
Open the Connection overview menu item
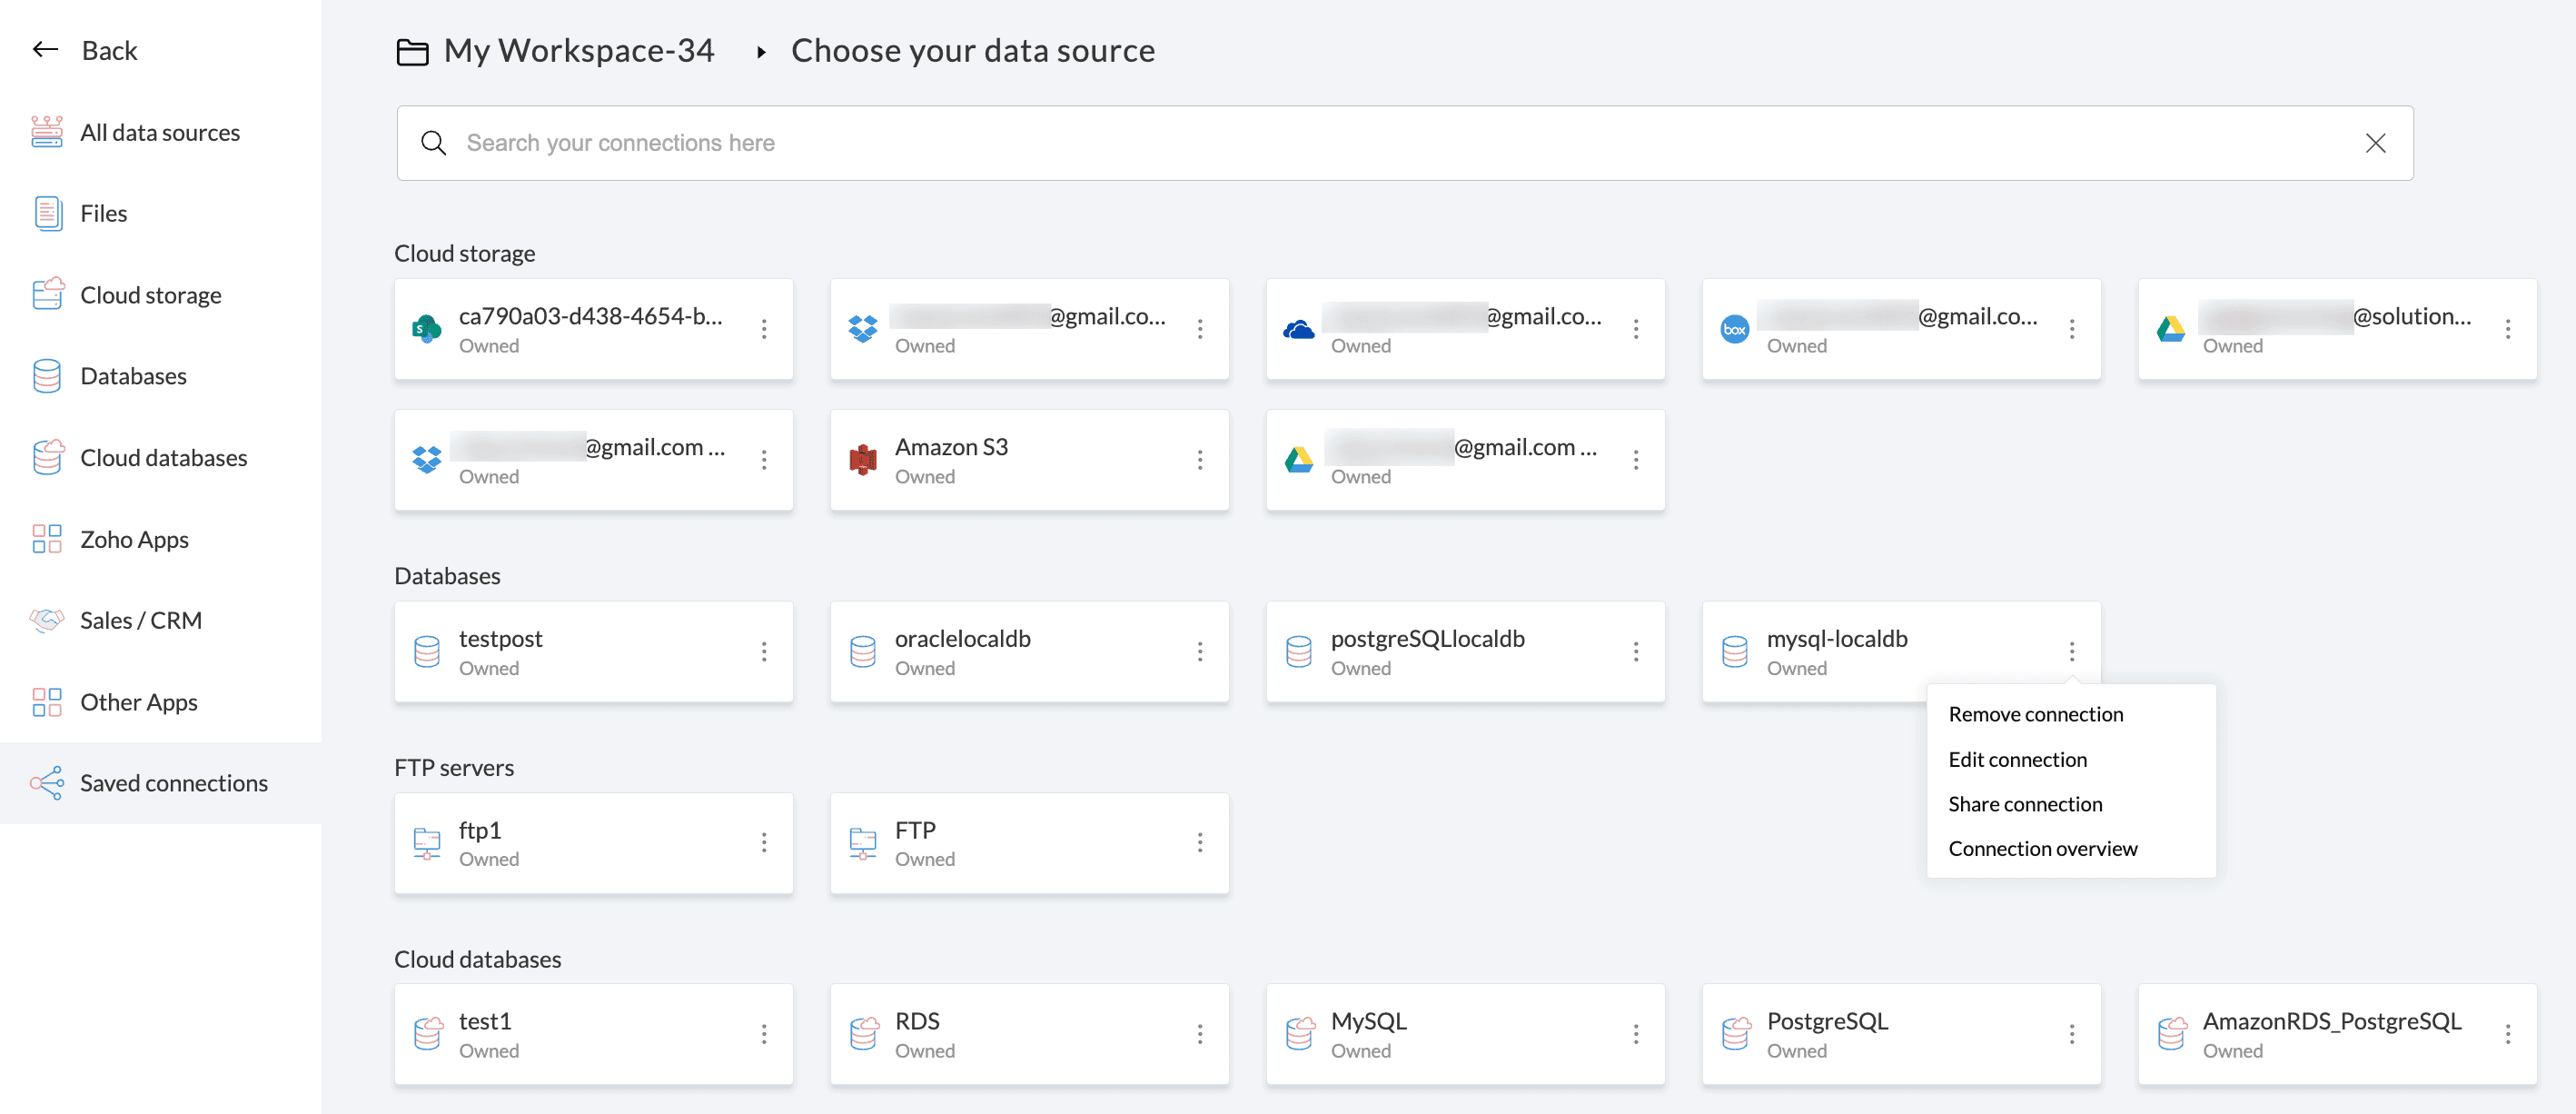click(2042, 848)
